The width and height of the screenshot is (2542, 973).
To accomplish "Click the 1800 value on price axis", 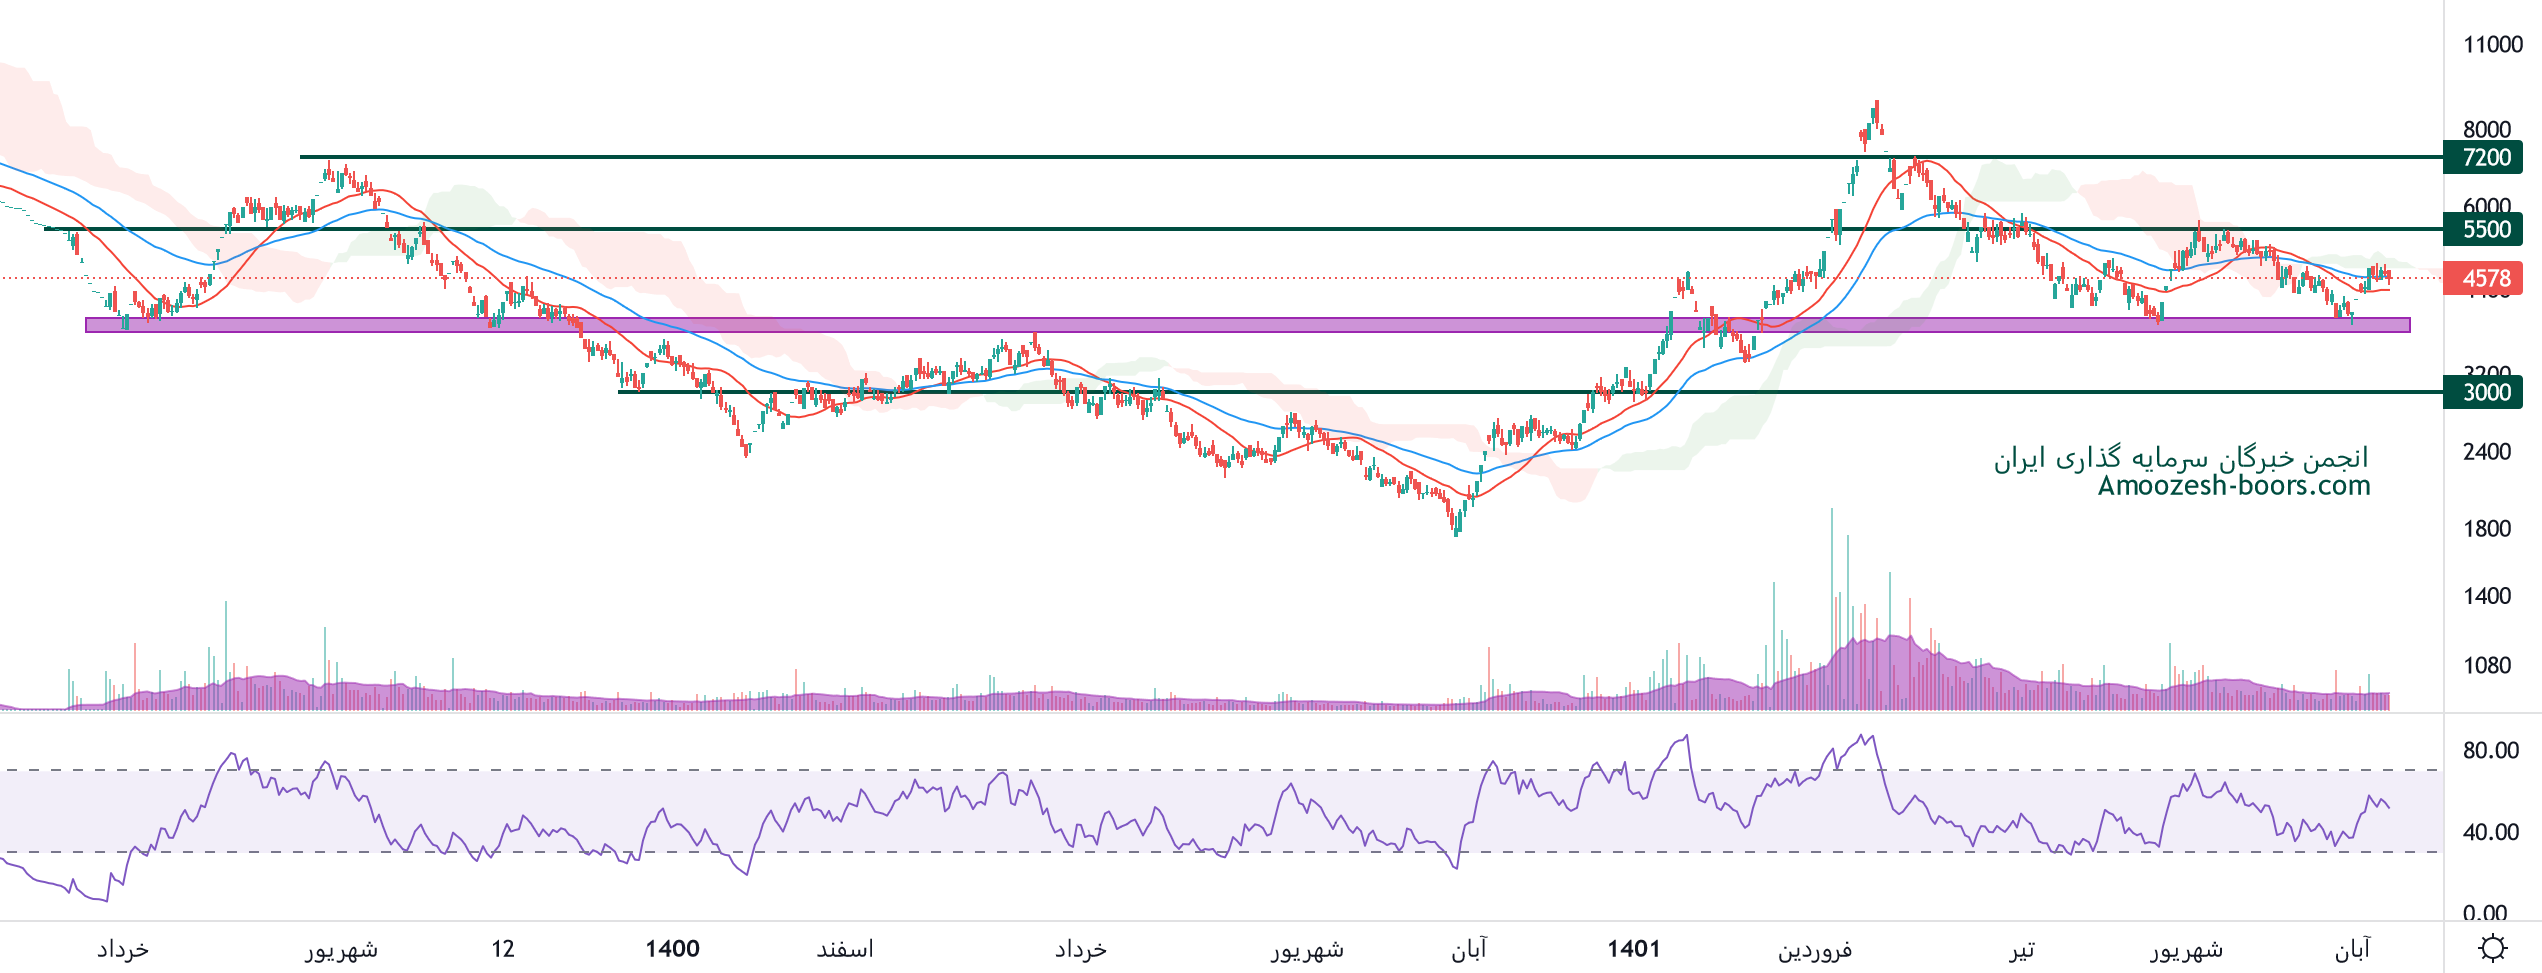I will [2486, 528].
